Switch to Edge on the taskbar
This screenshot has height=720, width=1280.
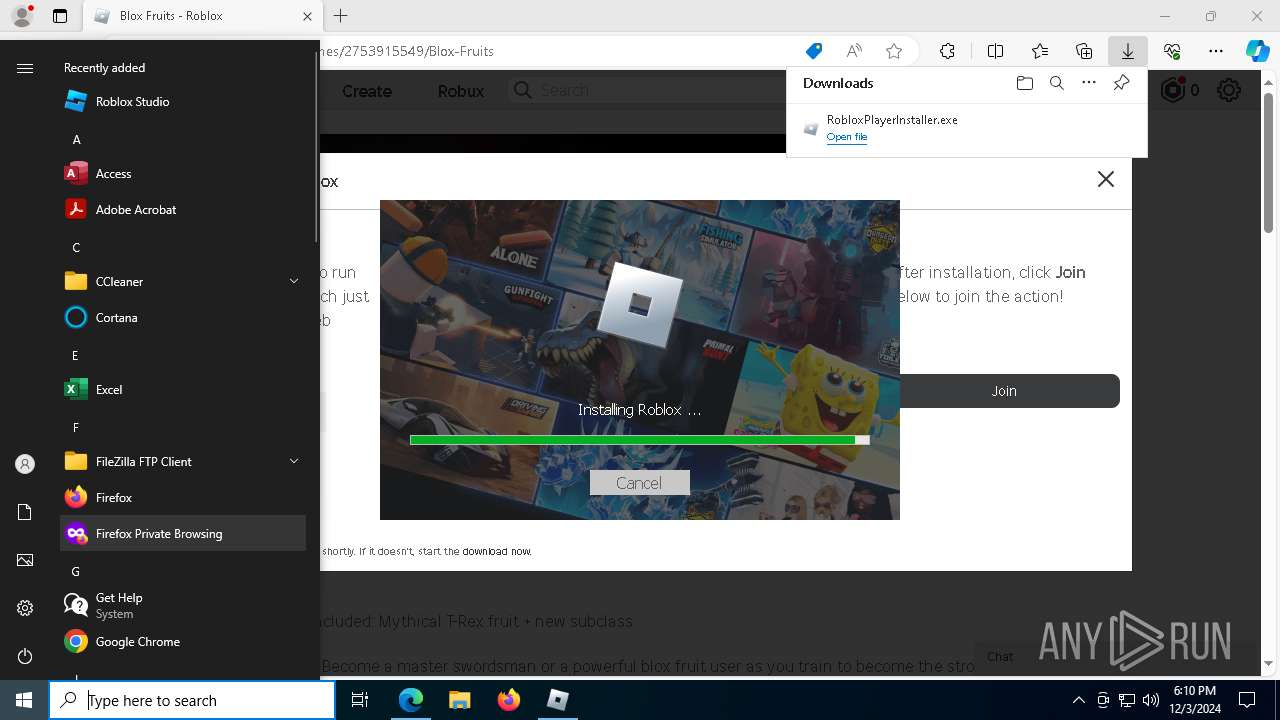(x=411, y=700)
